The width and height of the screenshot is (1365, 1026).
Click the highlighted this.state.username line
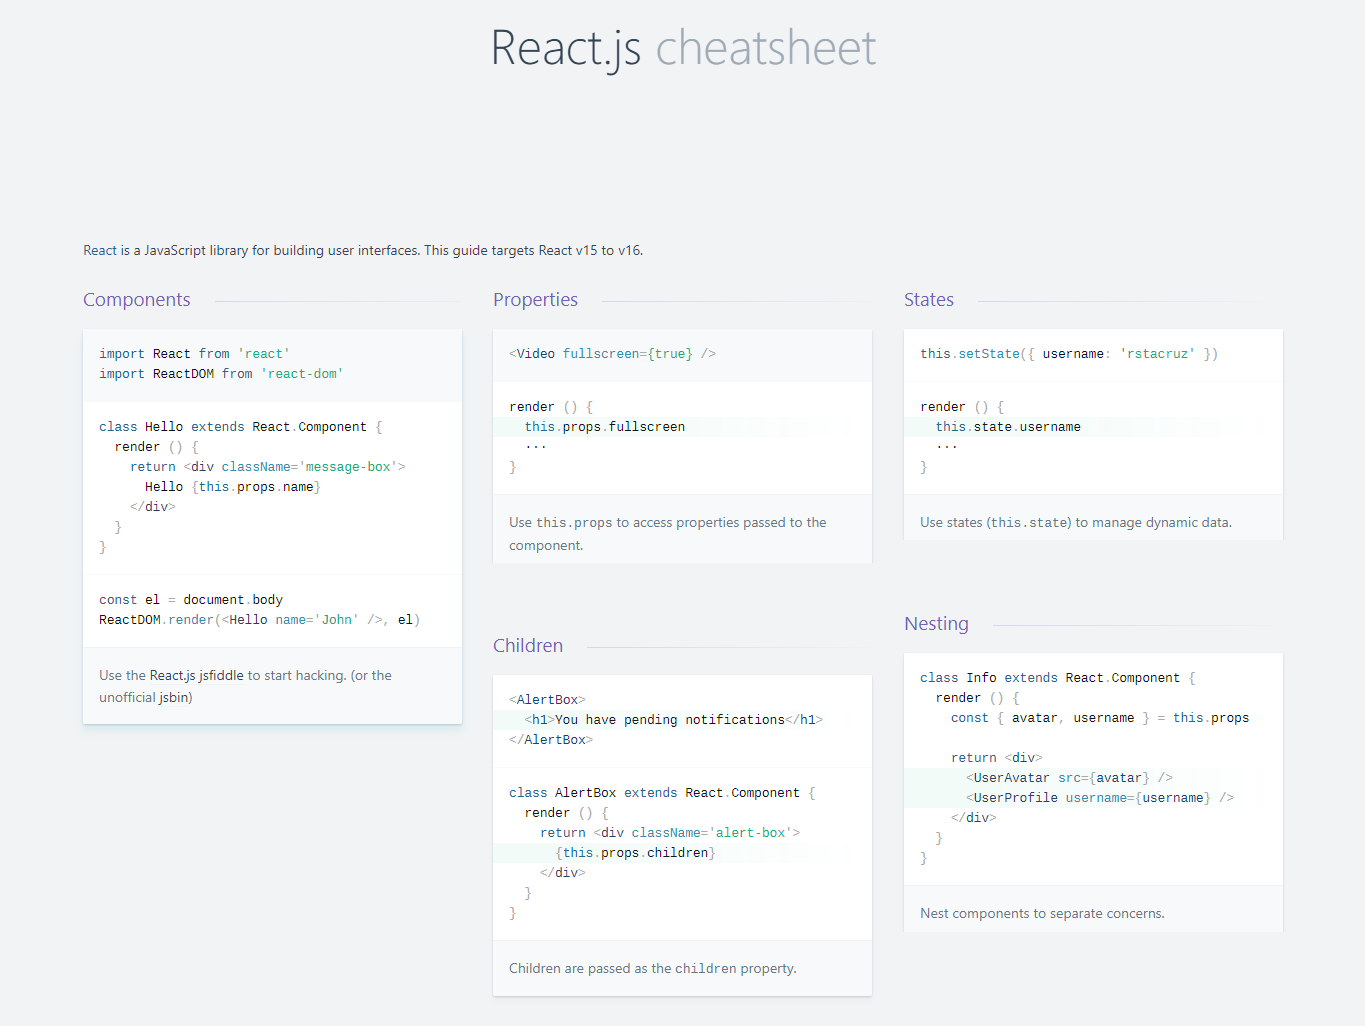1008,427
